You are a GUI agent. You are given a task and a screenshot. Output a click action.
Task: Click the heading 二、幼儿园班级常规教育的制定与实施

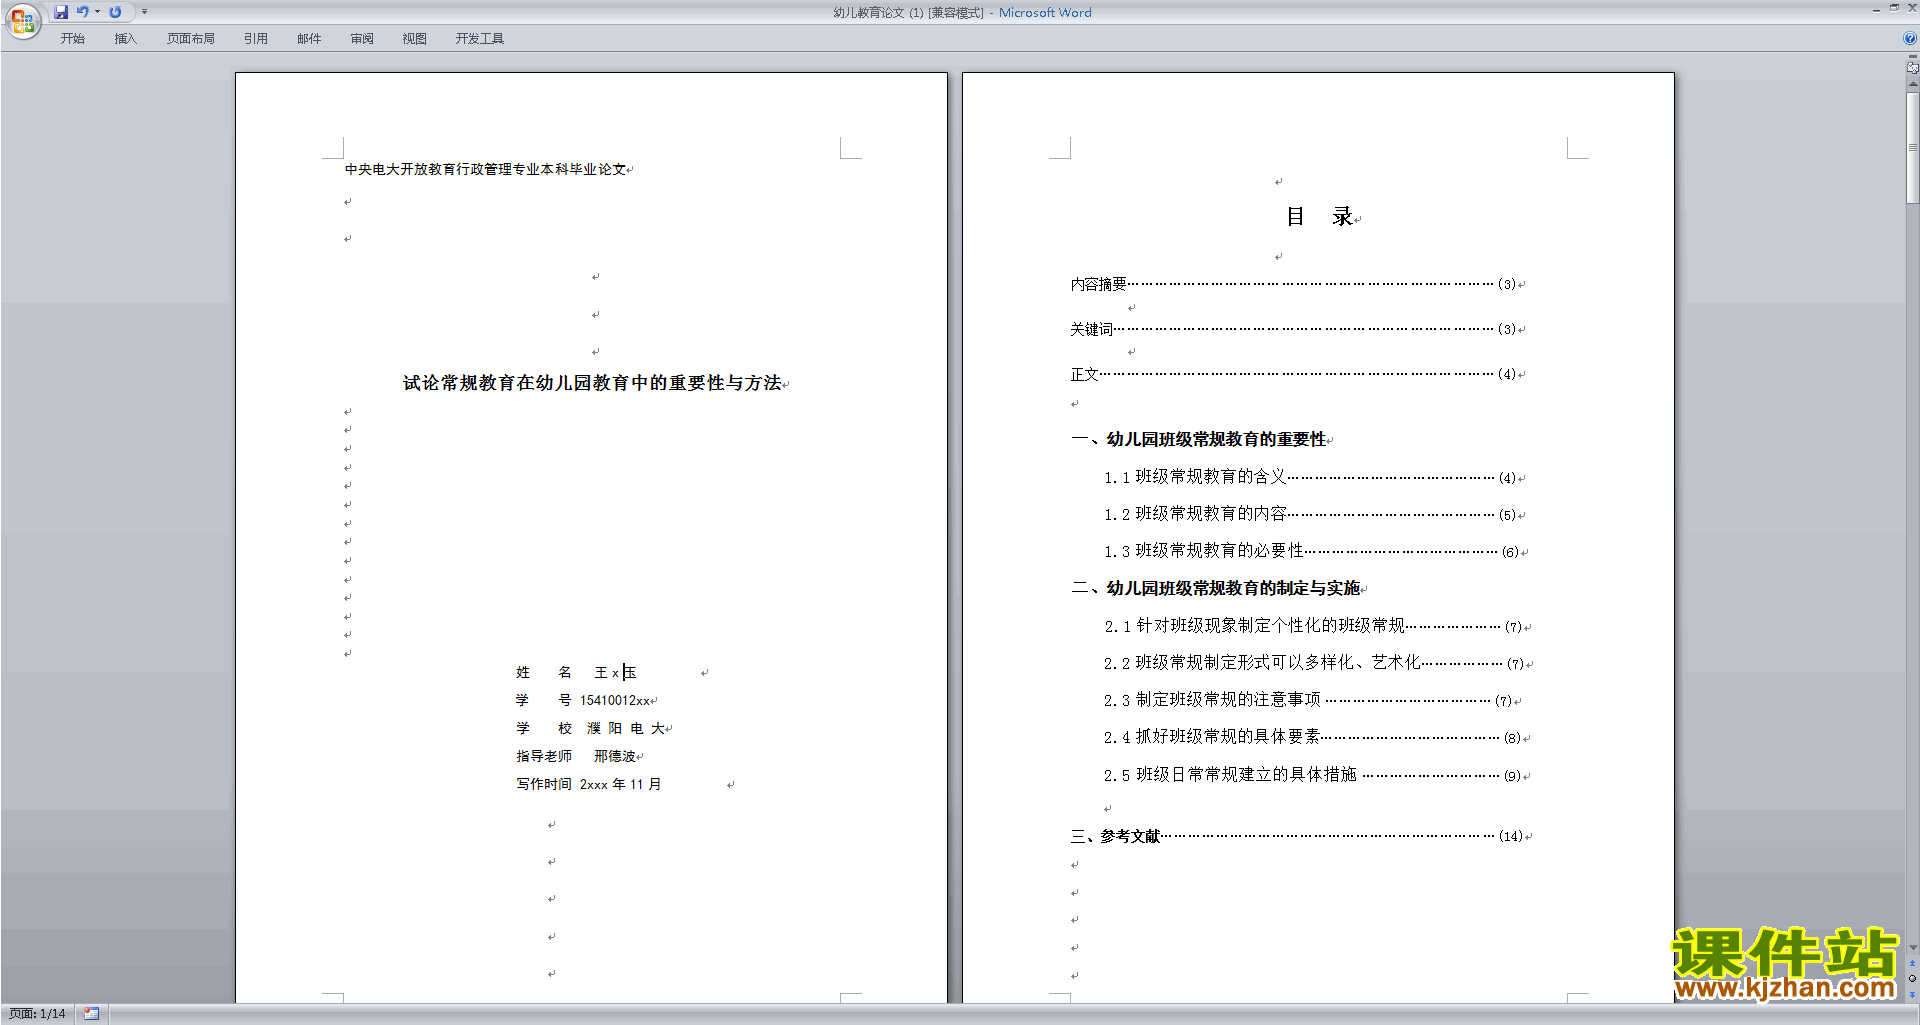(x=1215, y=589)
